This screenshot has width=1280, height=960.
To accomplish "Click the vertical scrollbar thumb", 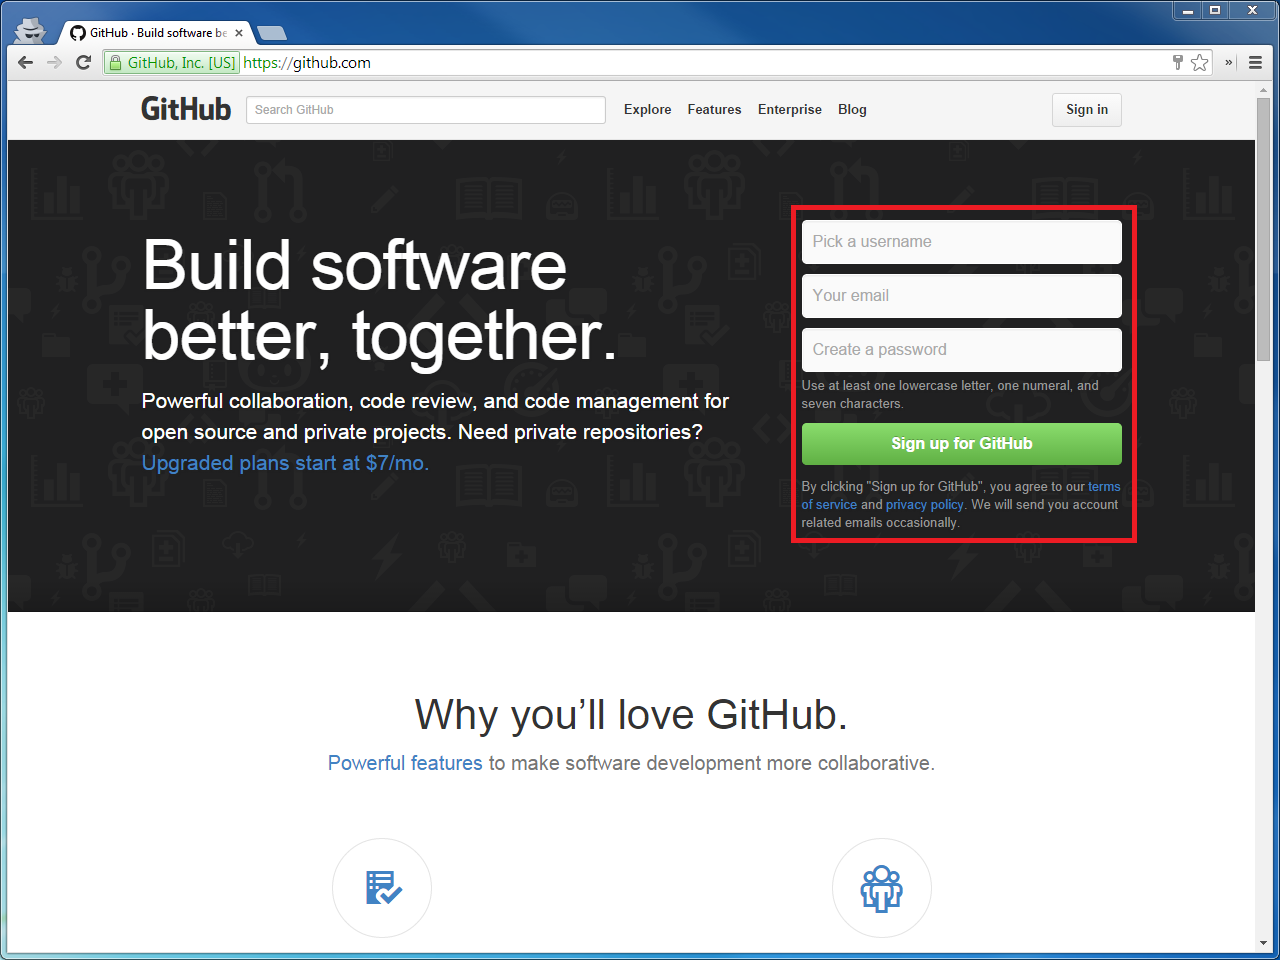I will [x=1264, y=230].
